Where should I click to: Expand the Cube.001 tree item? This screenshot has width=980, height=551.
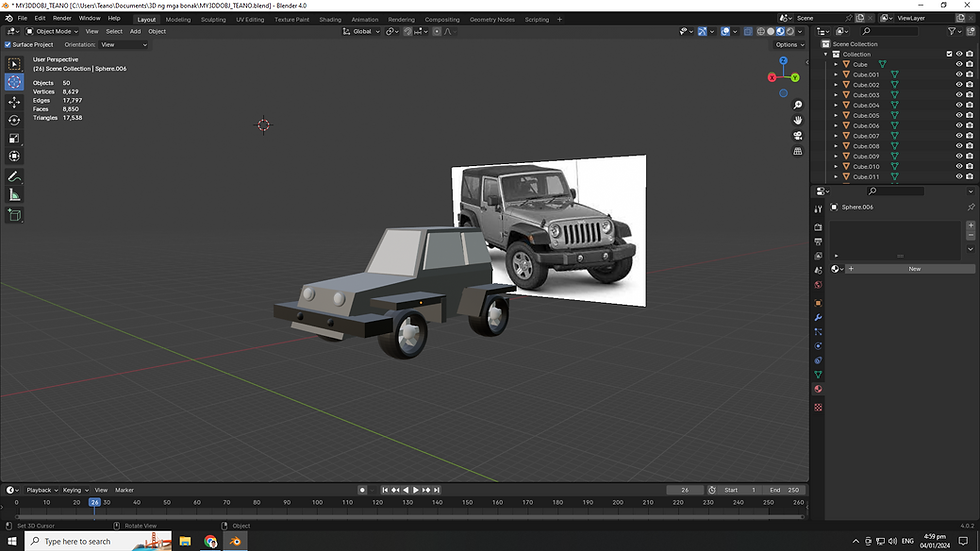click(x=836, y=74)
